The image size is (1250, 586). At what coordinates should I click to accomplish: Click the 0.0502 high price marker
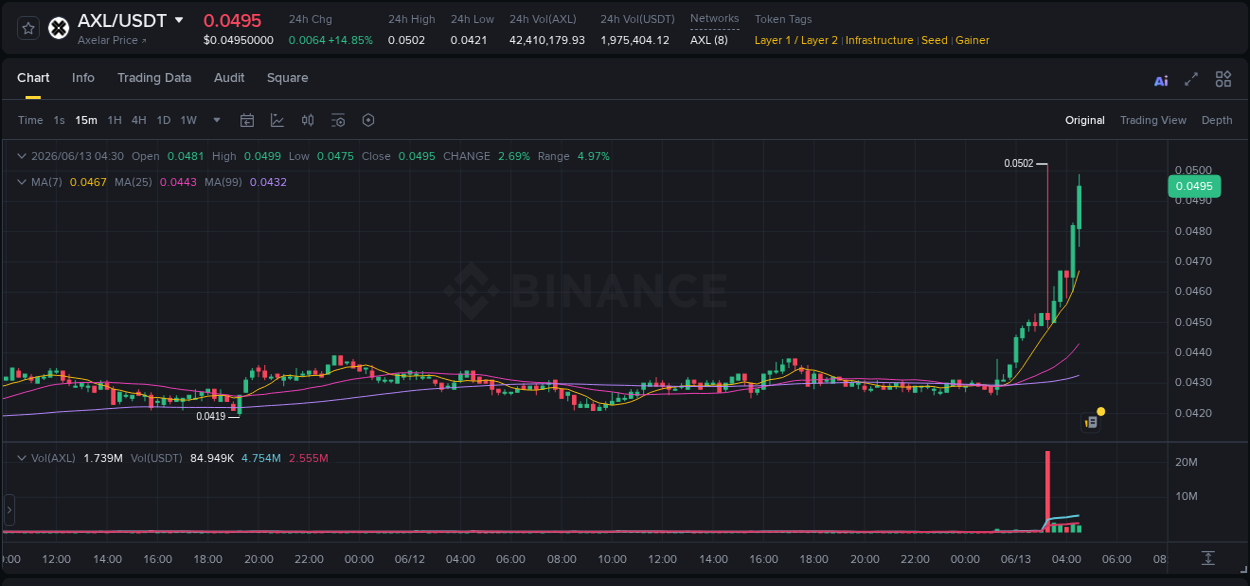click(1019, 163)
